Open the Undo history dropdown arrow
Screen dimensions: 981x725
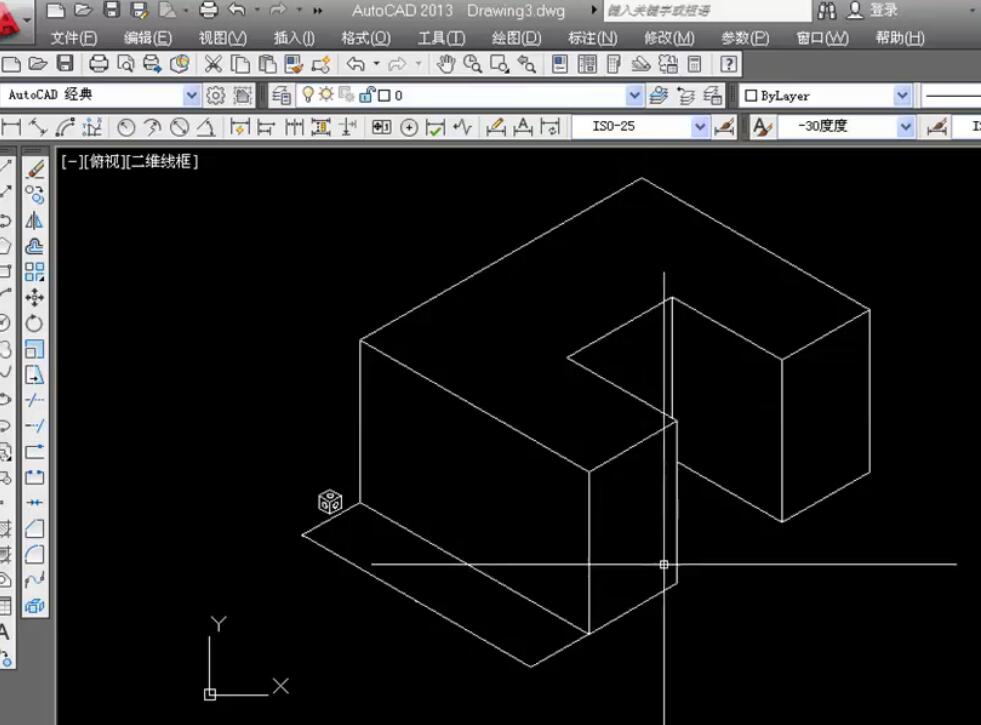pyautogui.click(x=376, y=64)
